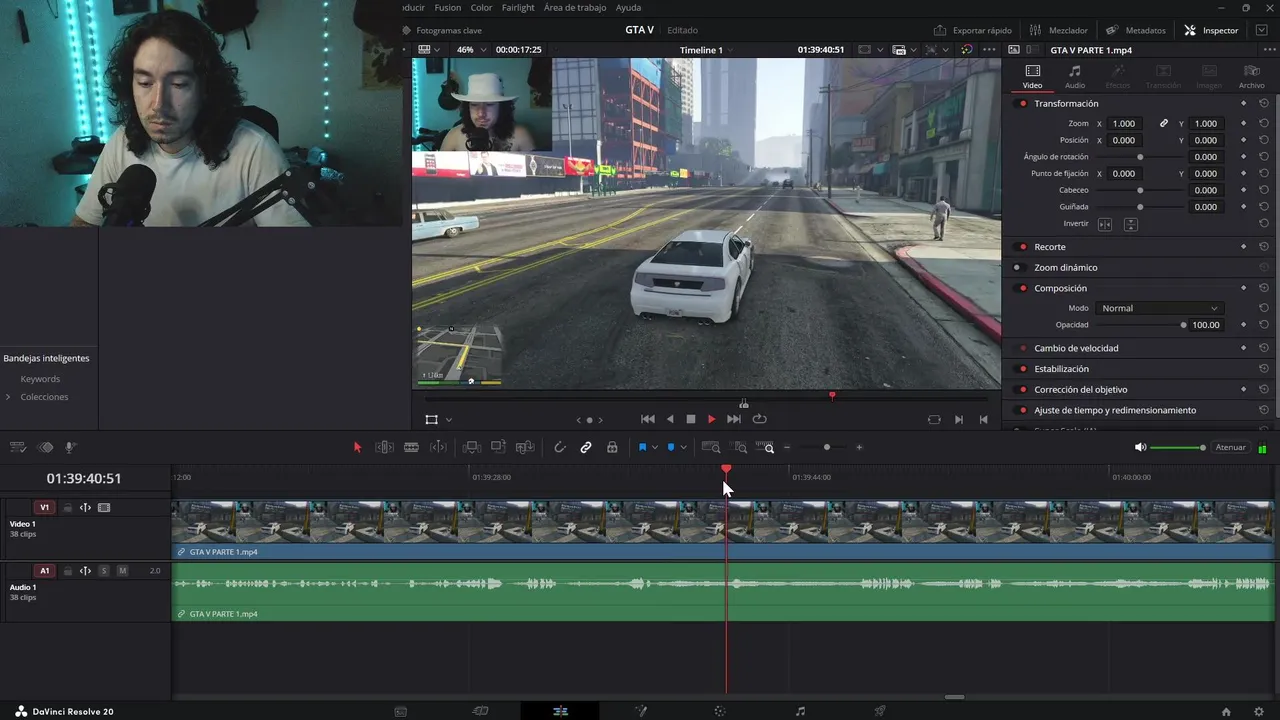Open the marker color dropdown arrow
The height and width of the screenshot is (720, 1280).
coord(683,448)
